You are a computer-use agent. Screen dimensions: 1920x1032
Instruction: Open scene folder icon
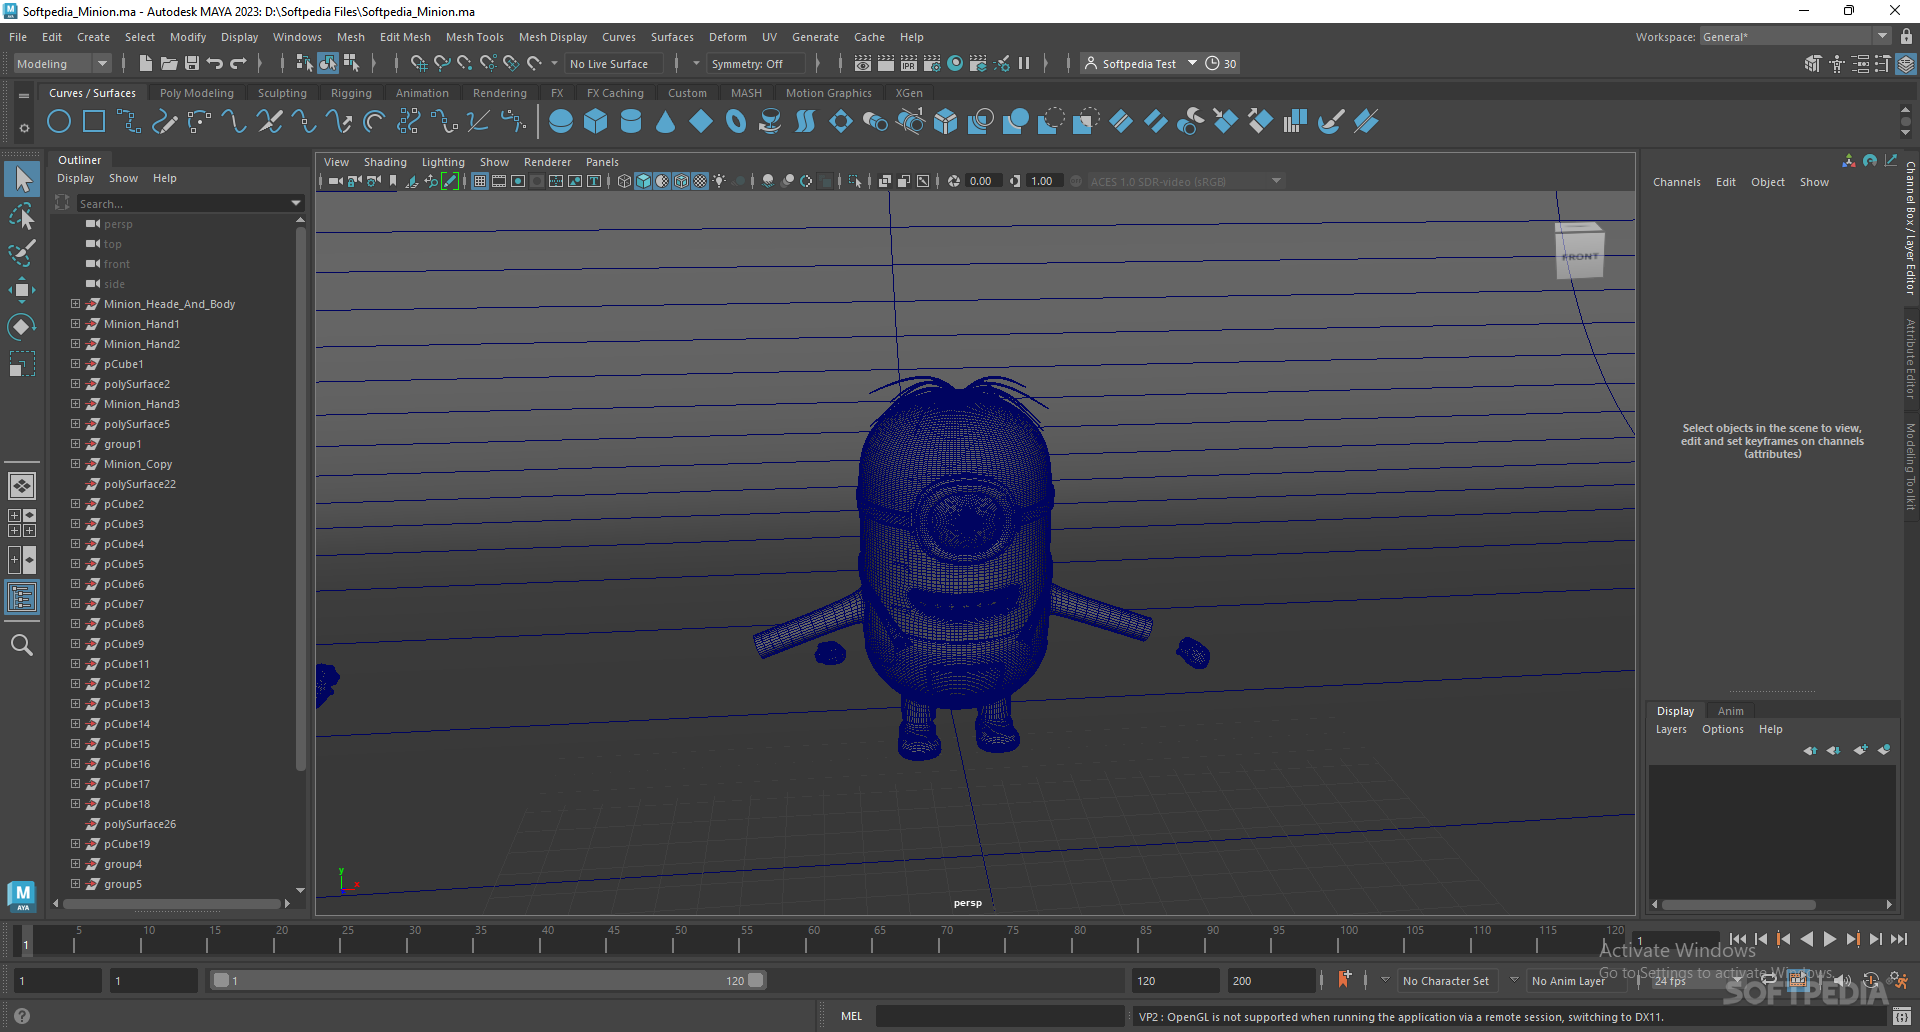169,63
